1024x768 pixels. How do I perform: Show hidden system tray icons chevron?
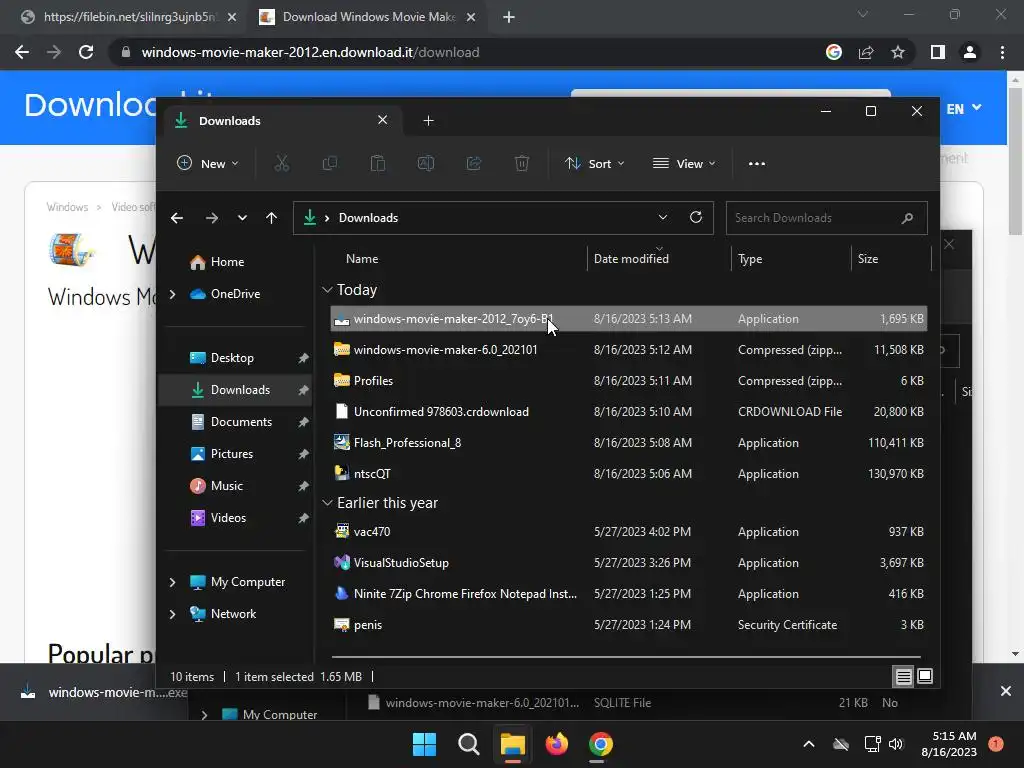(x=808, y=744)
